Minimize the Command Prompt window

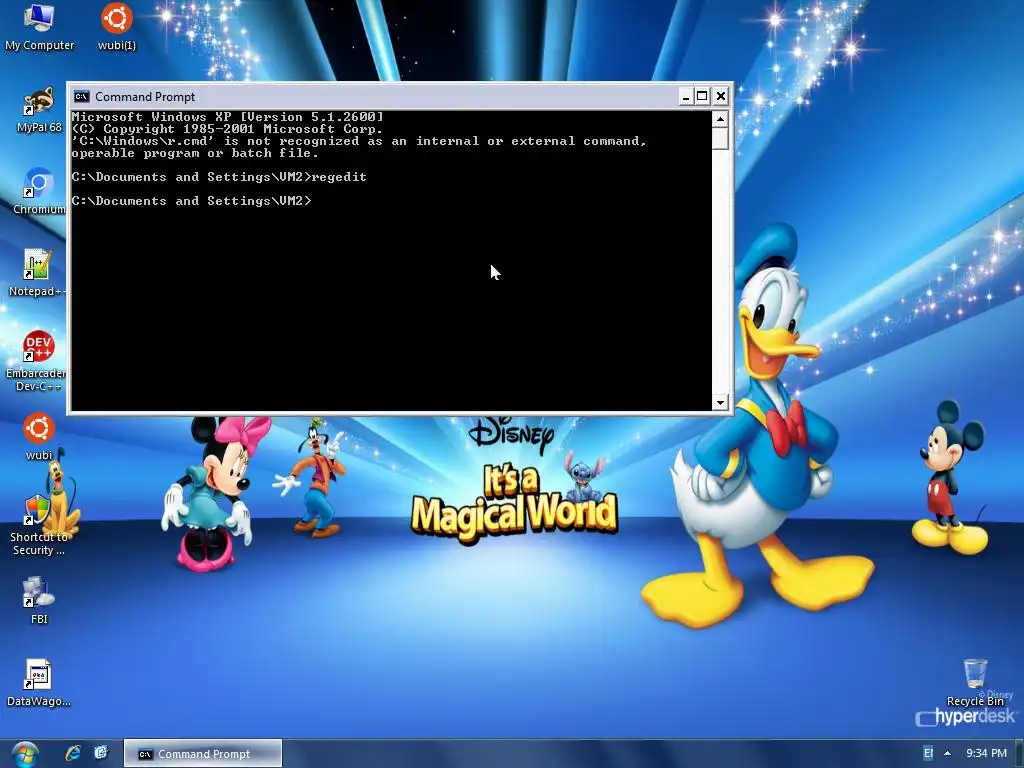click(685, 97)
